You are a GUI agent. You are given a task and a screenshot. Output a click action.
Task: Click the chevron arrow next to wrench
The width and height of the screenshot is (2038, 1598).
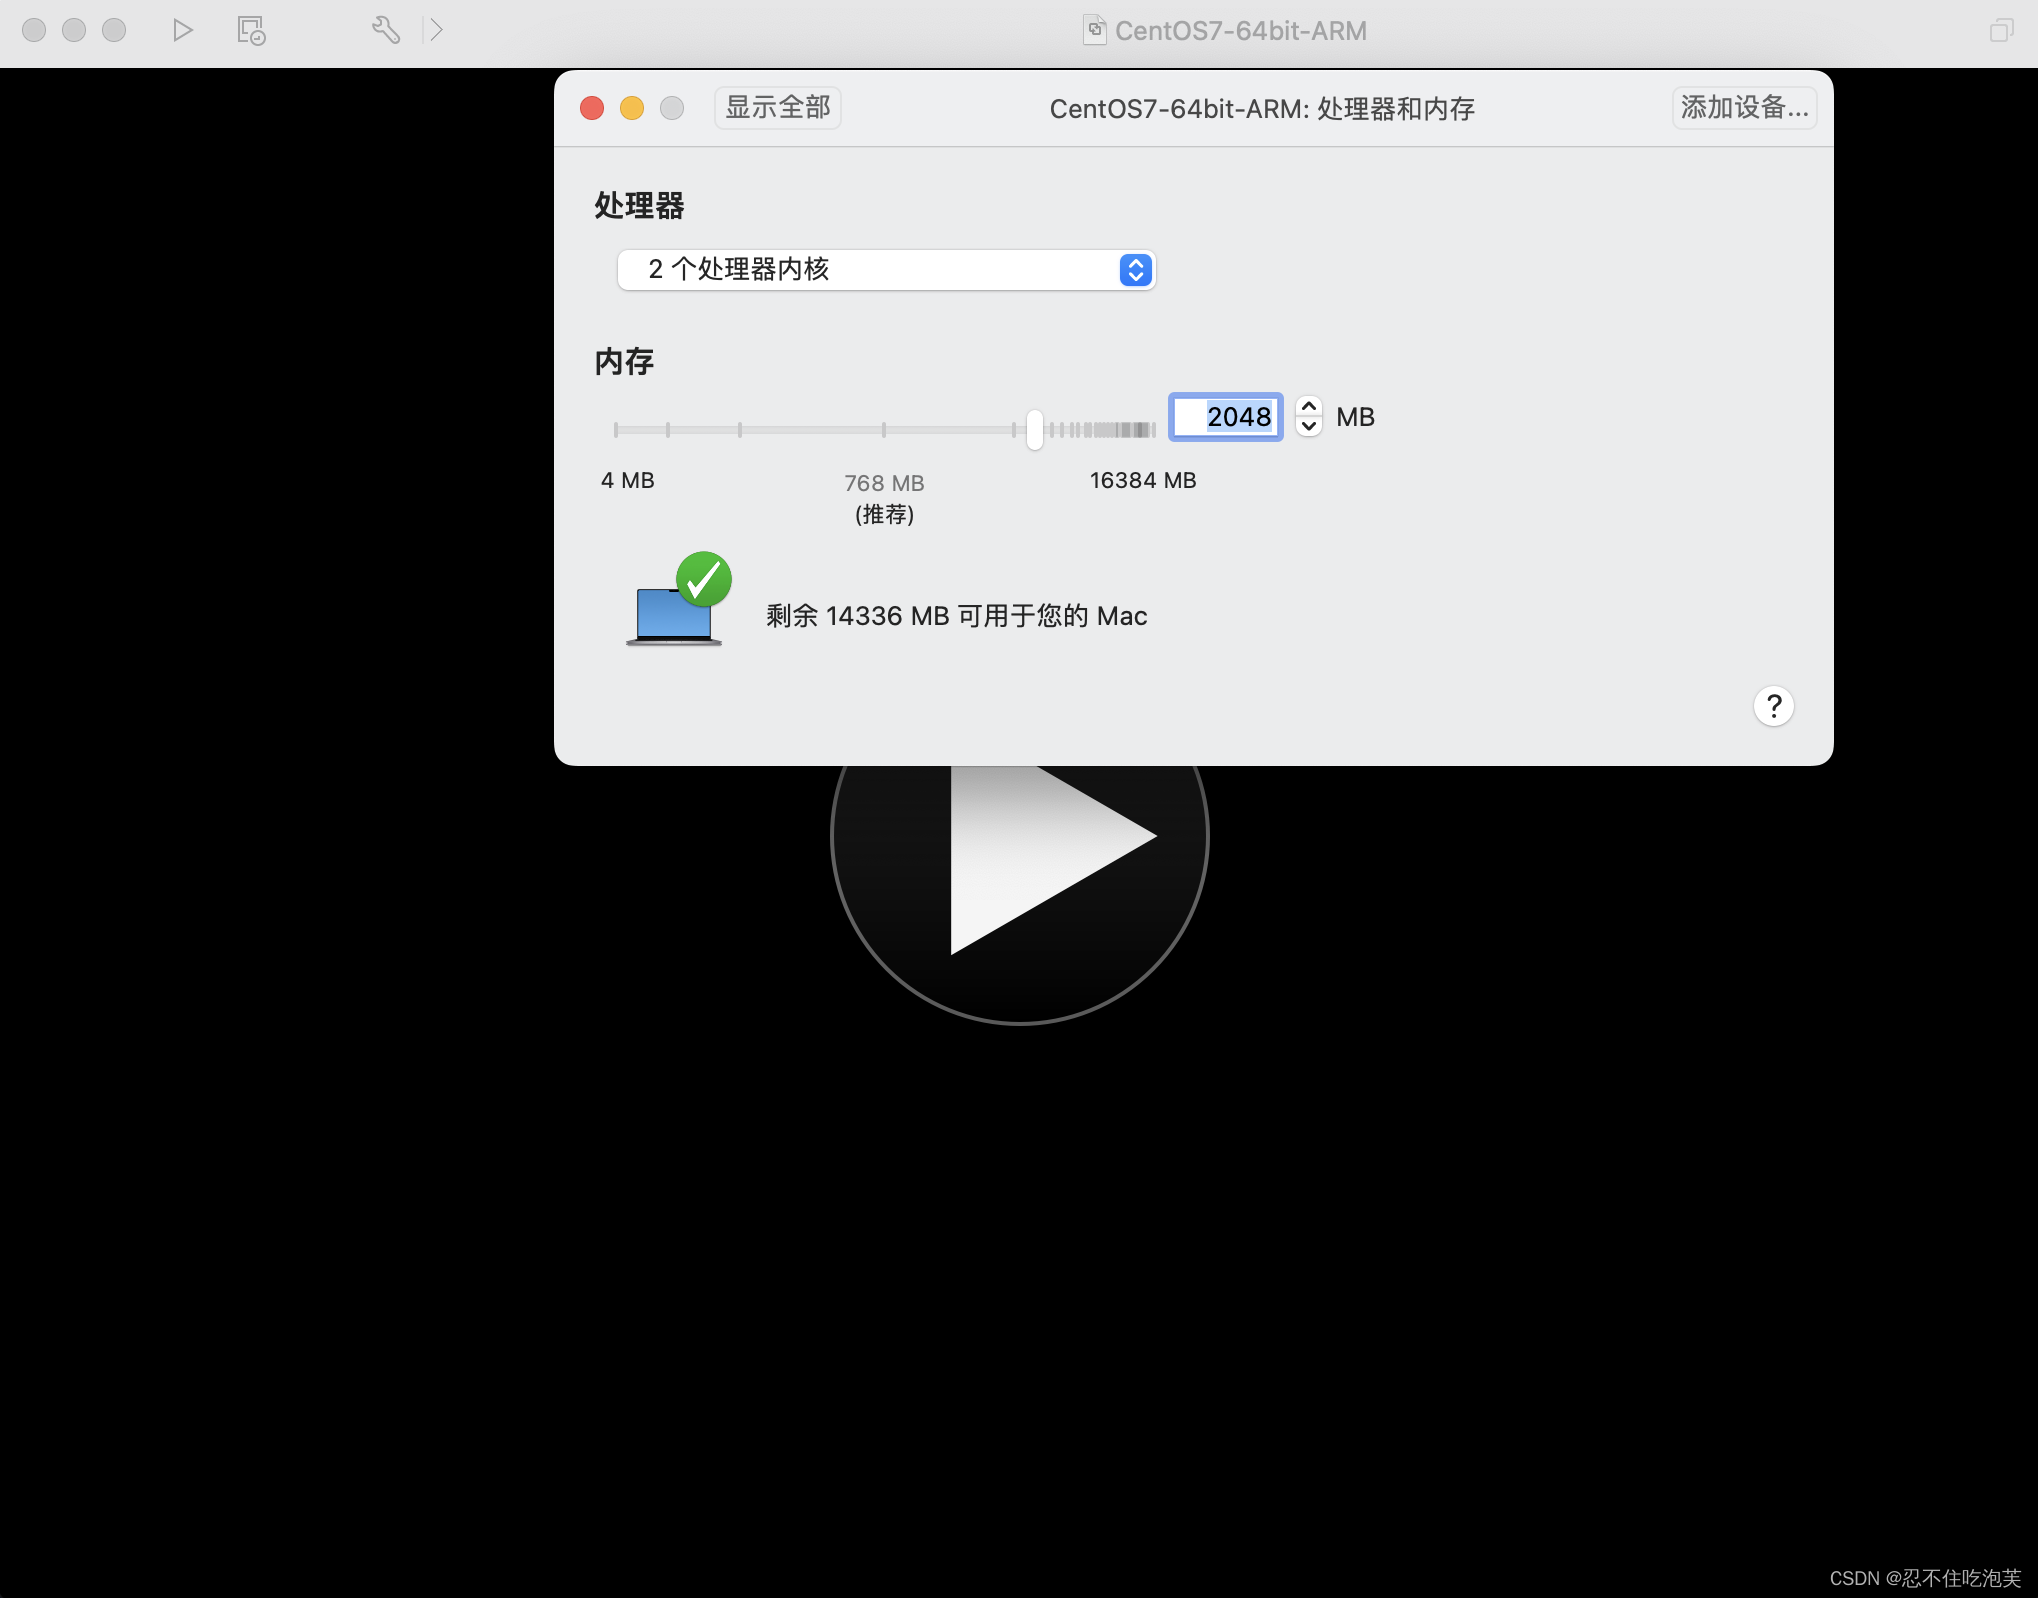pos(436,30)
